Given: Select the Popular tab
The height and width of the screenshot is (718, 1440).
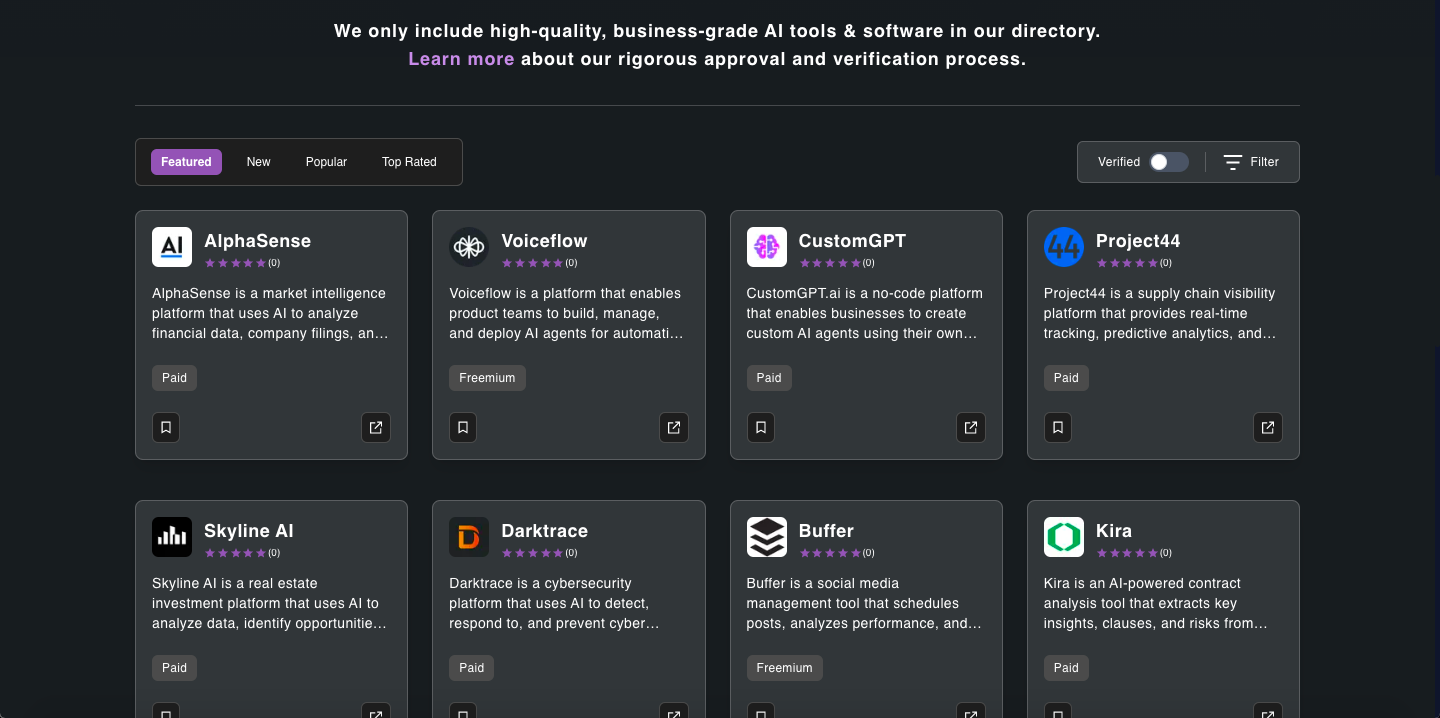Looking at the screenshot, I should click(x=326, y=162).
